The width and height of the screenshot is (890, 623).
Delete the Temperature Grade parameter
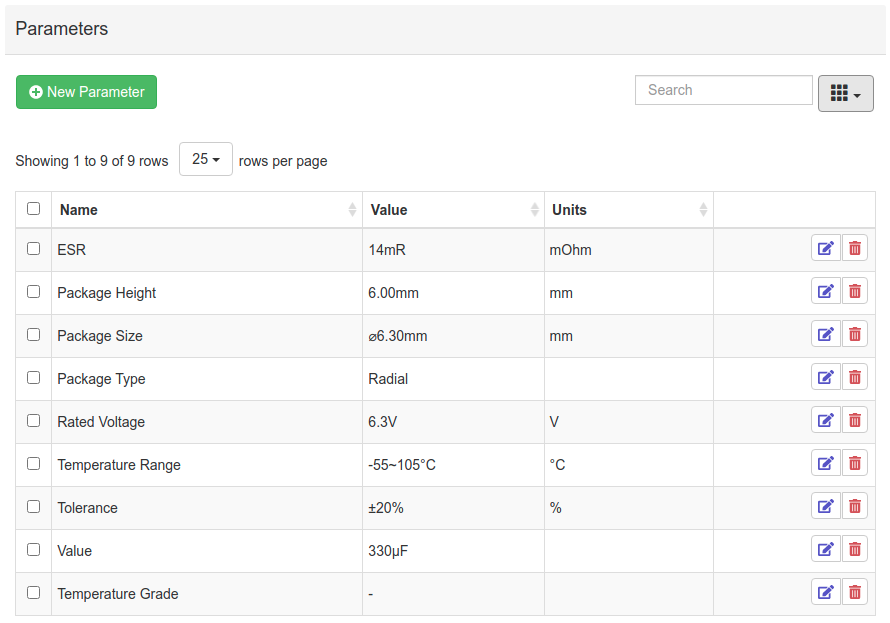coord(855,593)
